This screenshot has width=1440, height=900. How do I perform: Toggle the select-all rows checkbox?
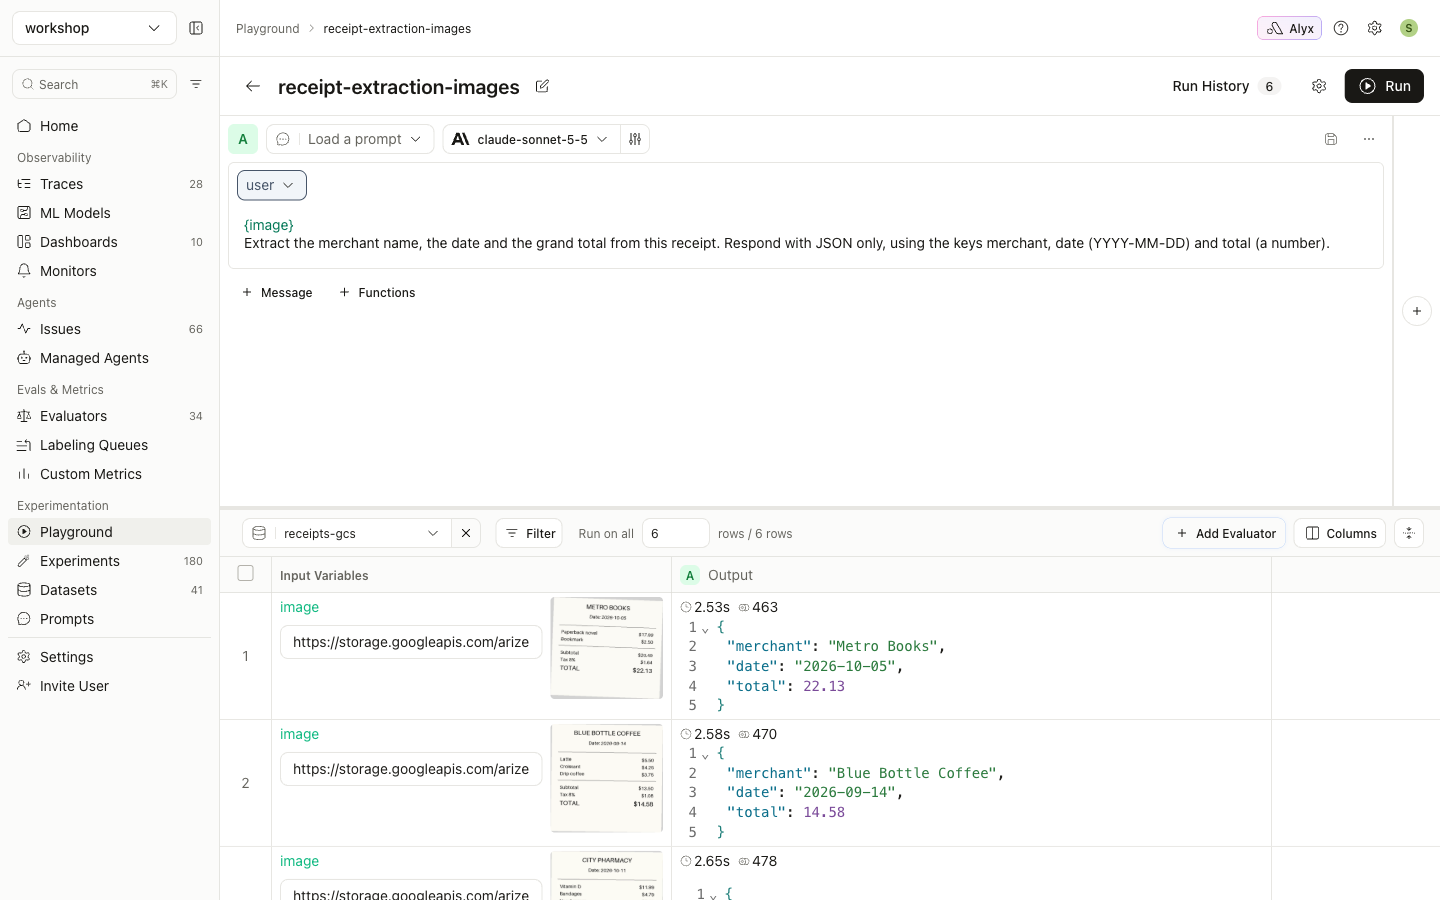coord(246,573)
